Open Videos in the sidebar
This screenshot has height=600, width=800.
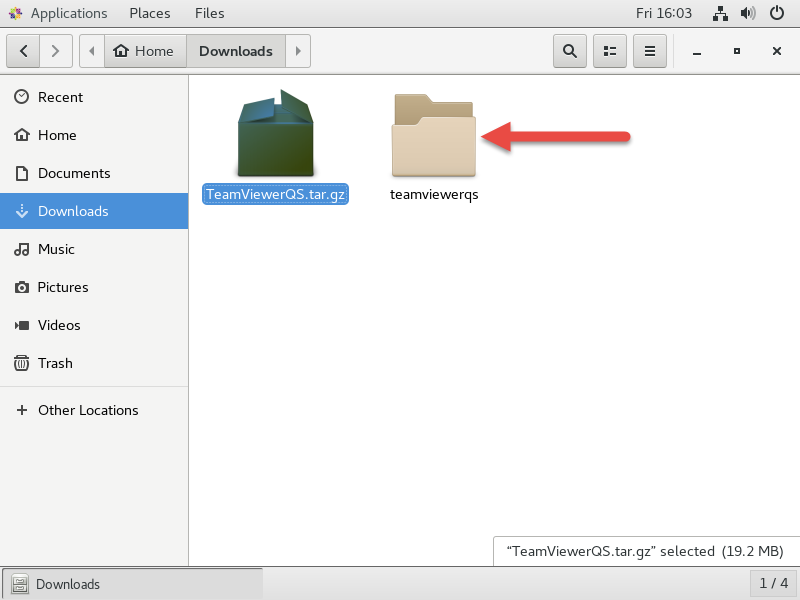pos(94,325)
